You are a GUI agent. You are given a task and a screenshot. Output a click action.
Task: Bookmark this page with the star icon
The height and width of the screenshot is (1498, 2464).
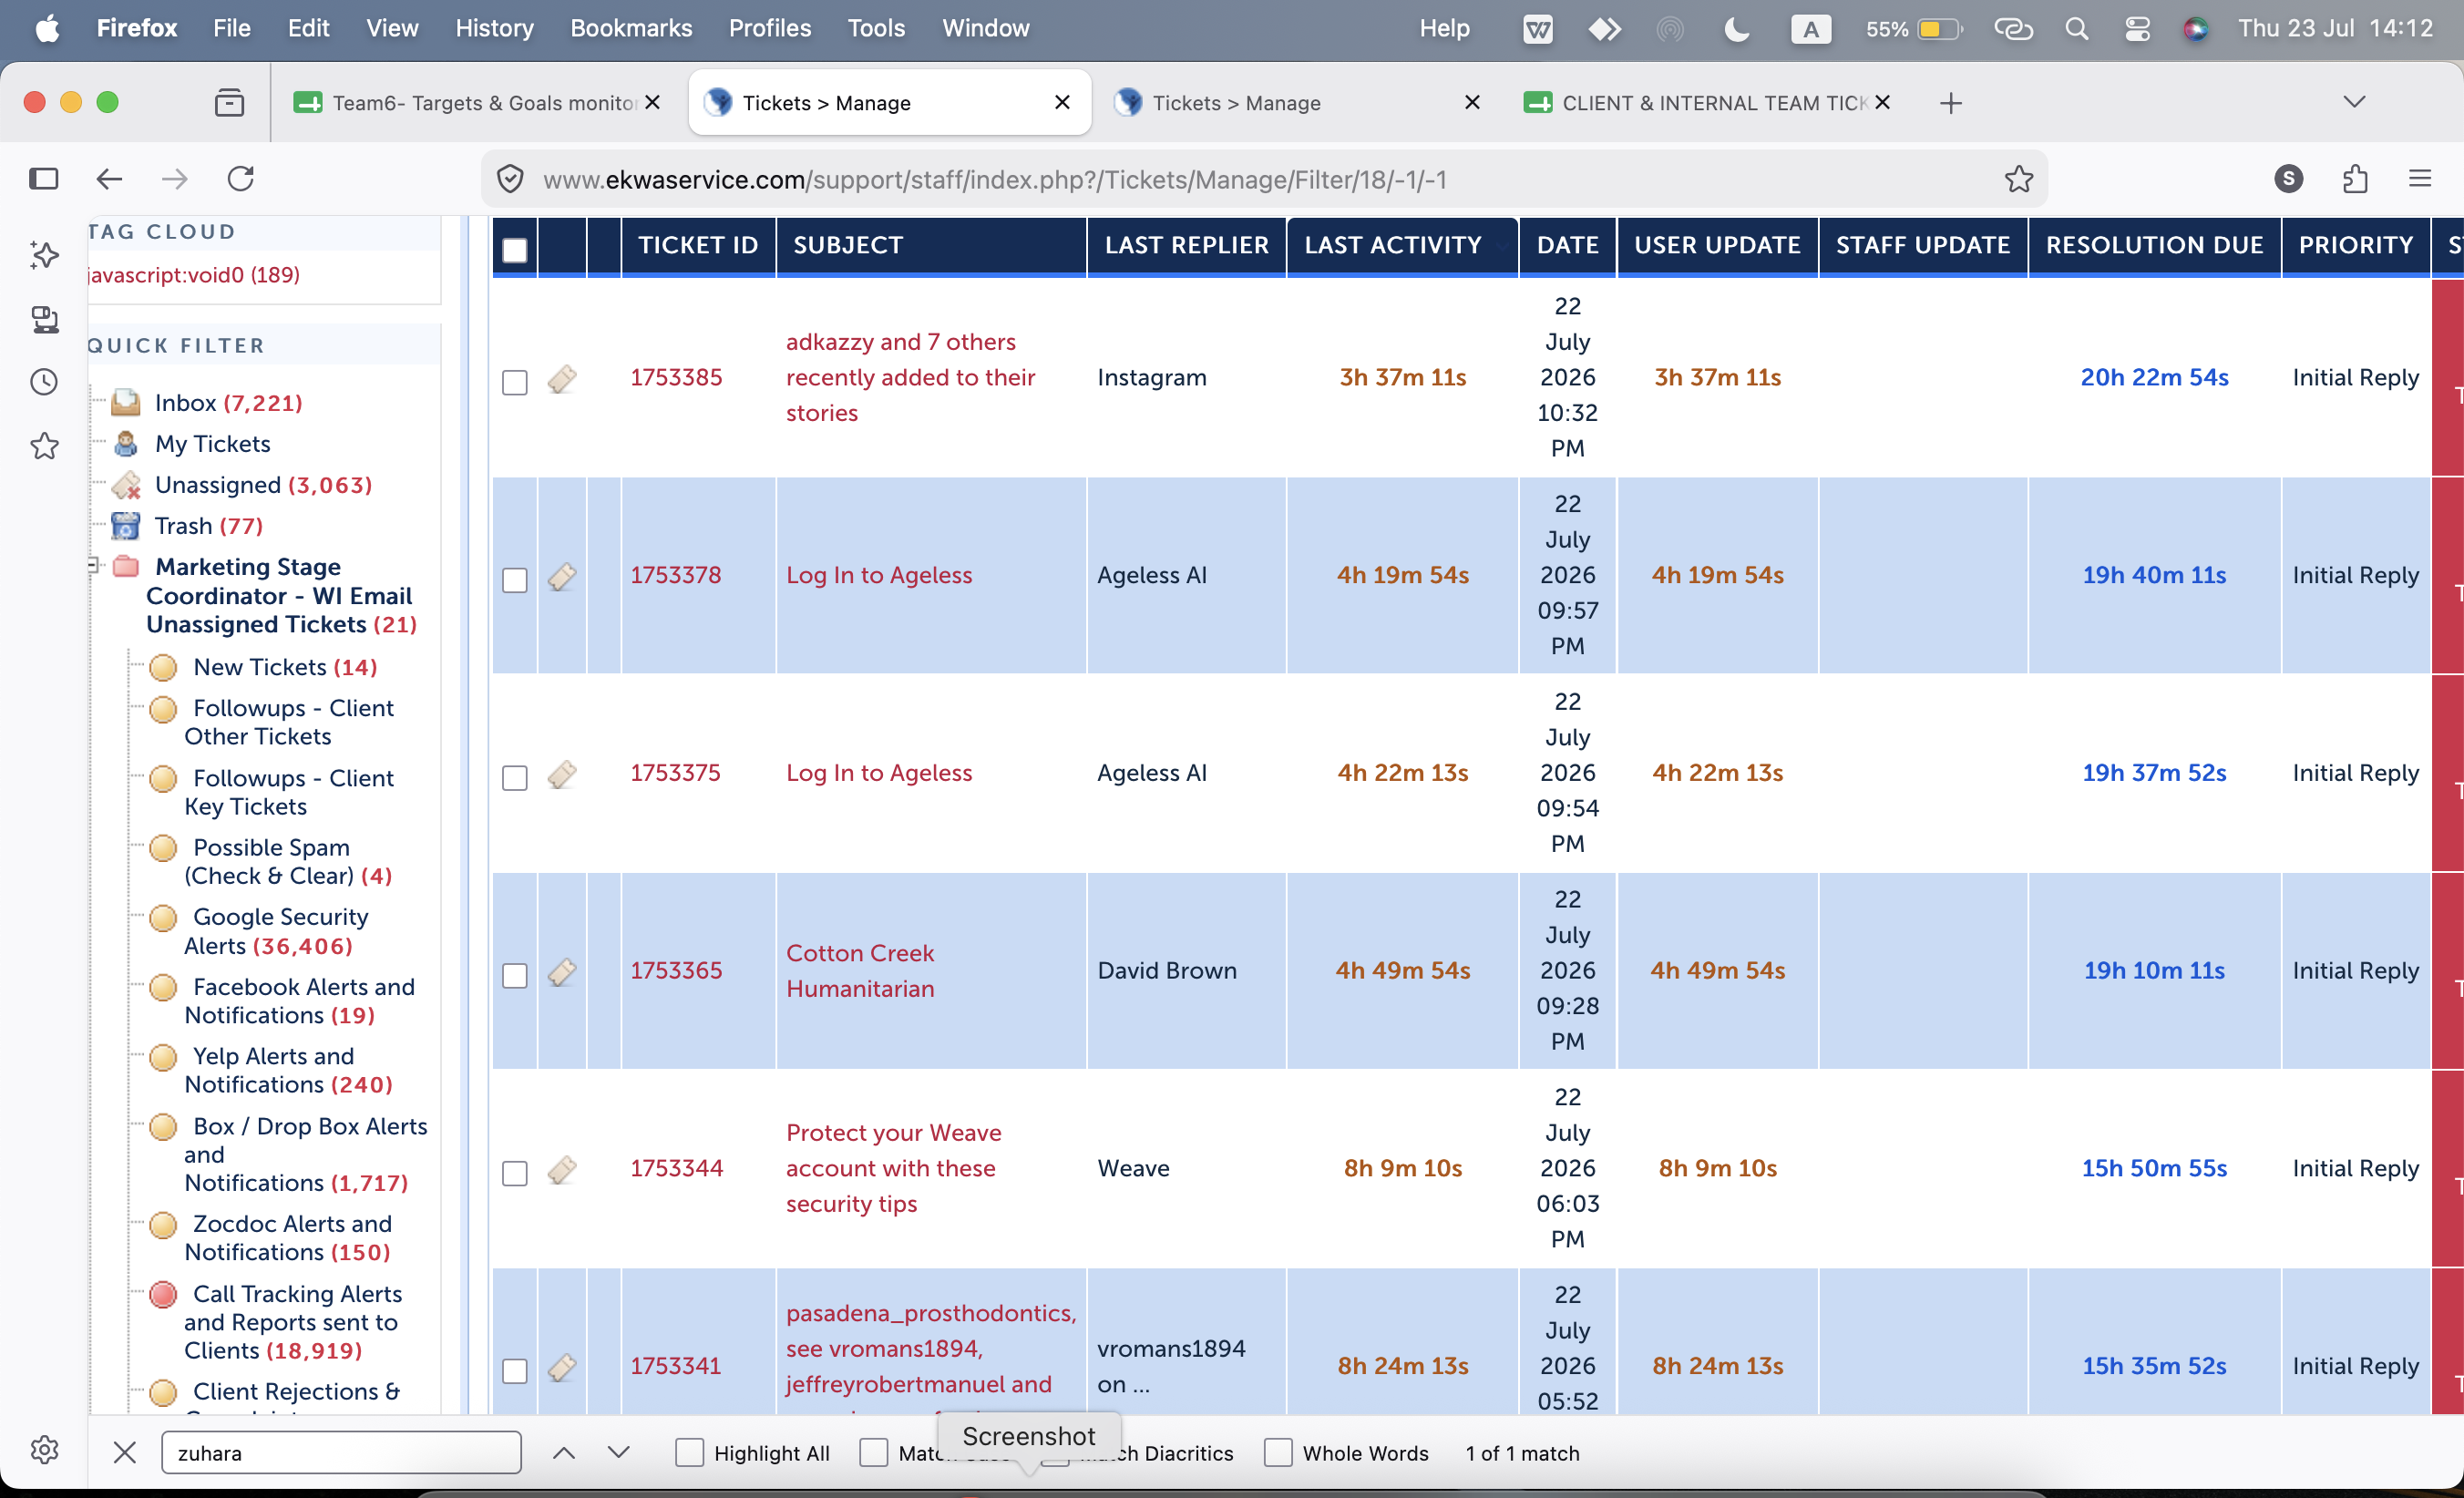click(x=2019, y=179)
